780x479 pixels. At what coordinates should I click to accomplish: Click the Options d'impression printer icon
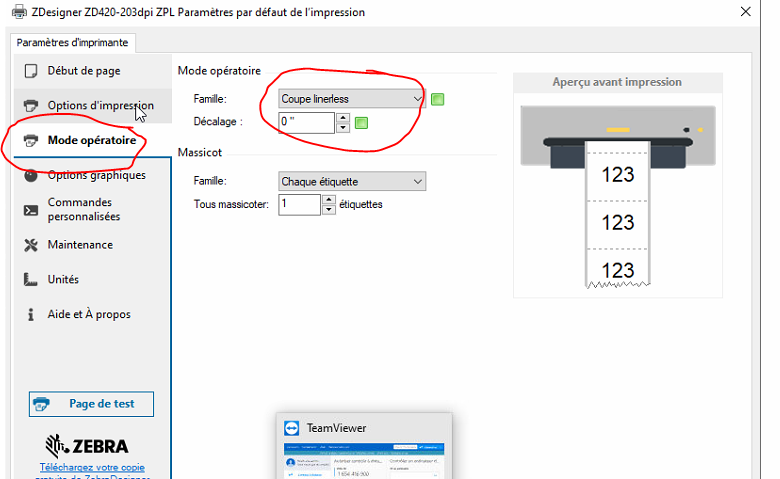30,106
